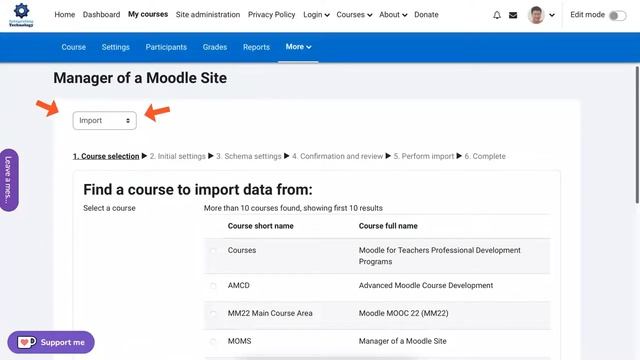Open My courses
This screenshot has width=640, height=360.
(x=148, y=14)
